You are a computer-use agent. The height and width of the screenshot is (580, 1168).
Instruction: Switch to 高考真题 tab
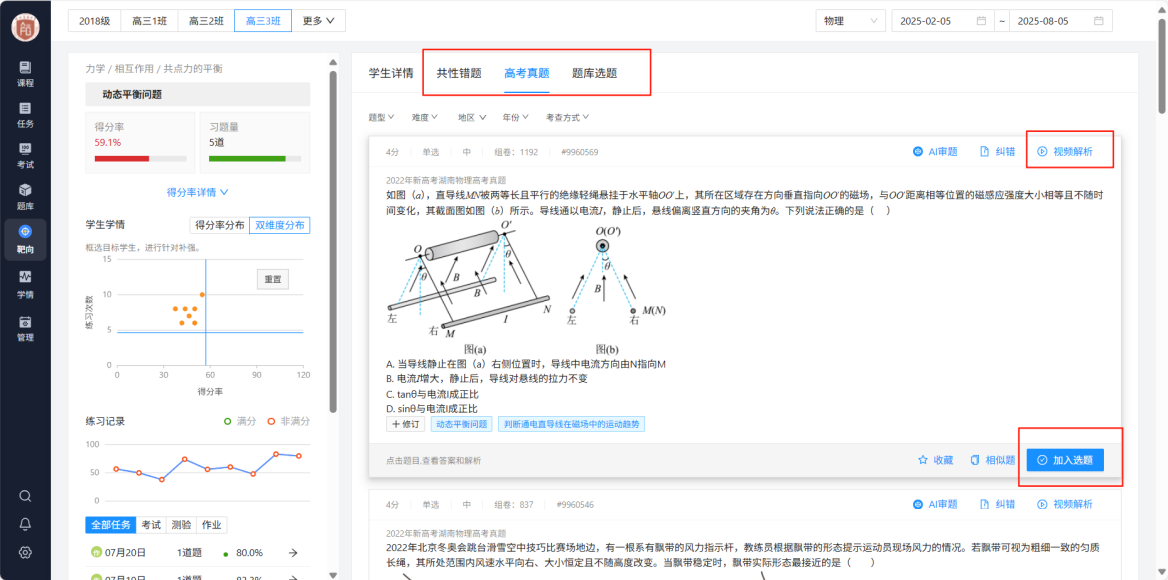[527, 73]
